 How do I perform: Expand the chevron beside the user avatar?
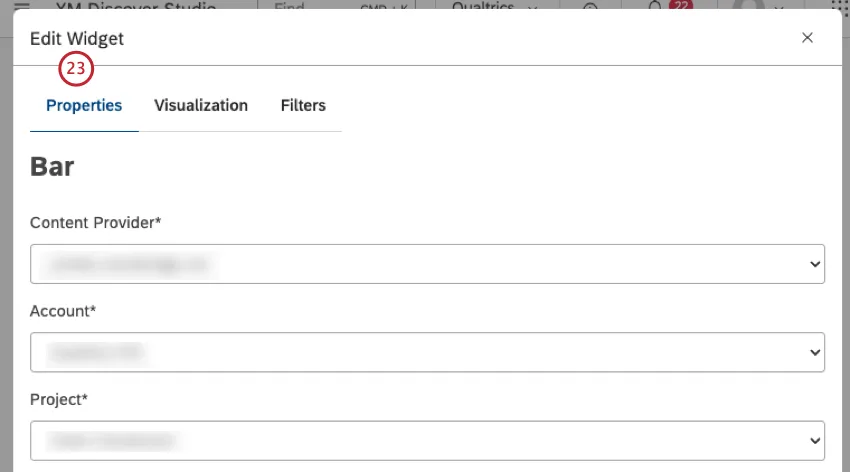click(x=779, y=7)
